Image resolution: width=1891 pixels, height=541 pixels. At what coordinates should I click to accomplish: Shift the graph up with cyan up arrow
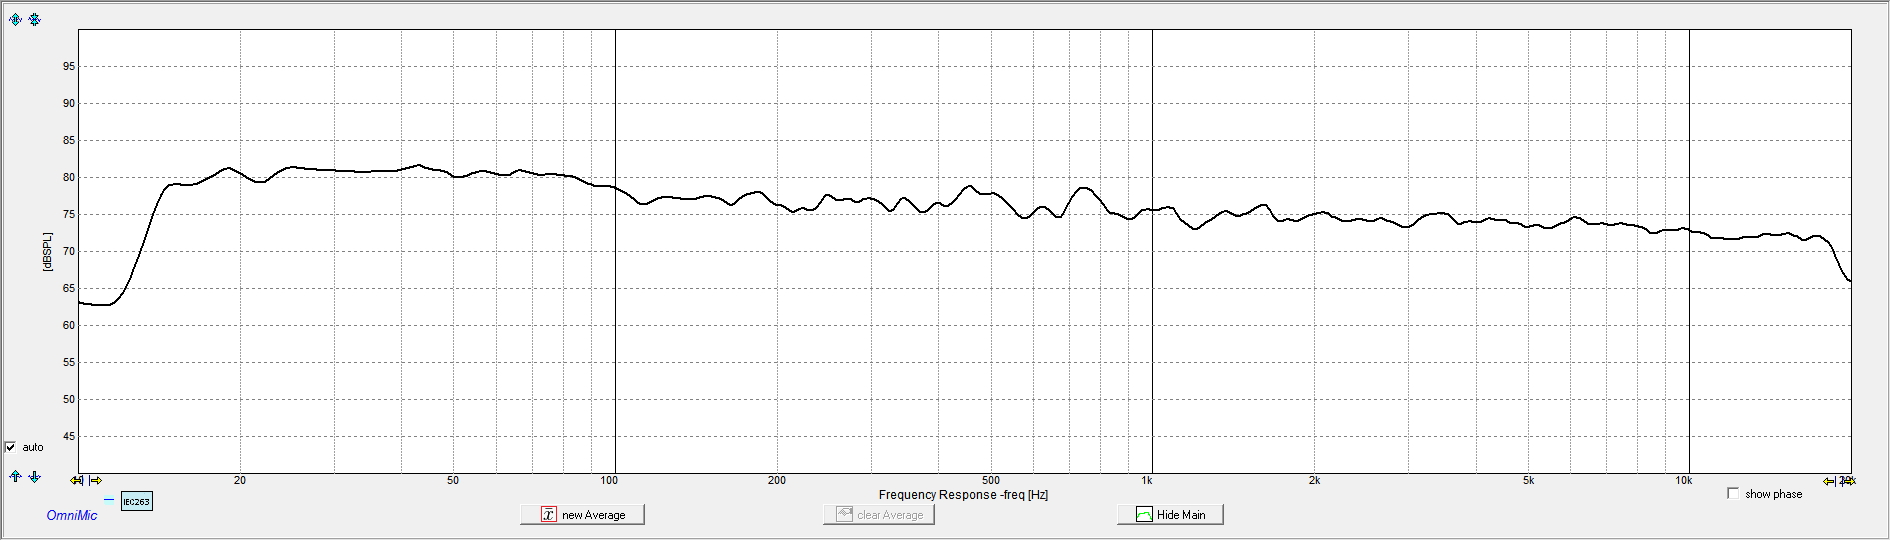15,477
